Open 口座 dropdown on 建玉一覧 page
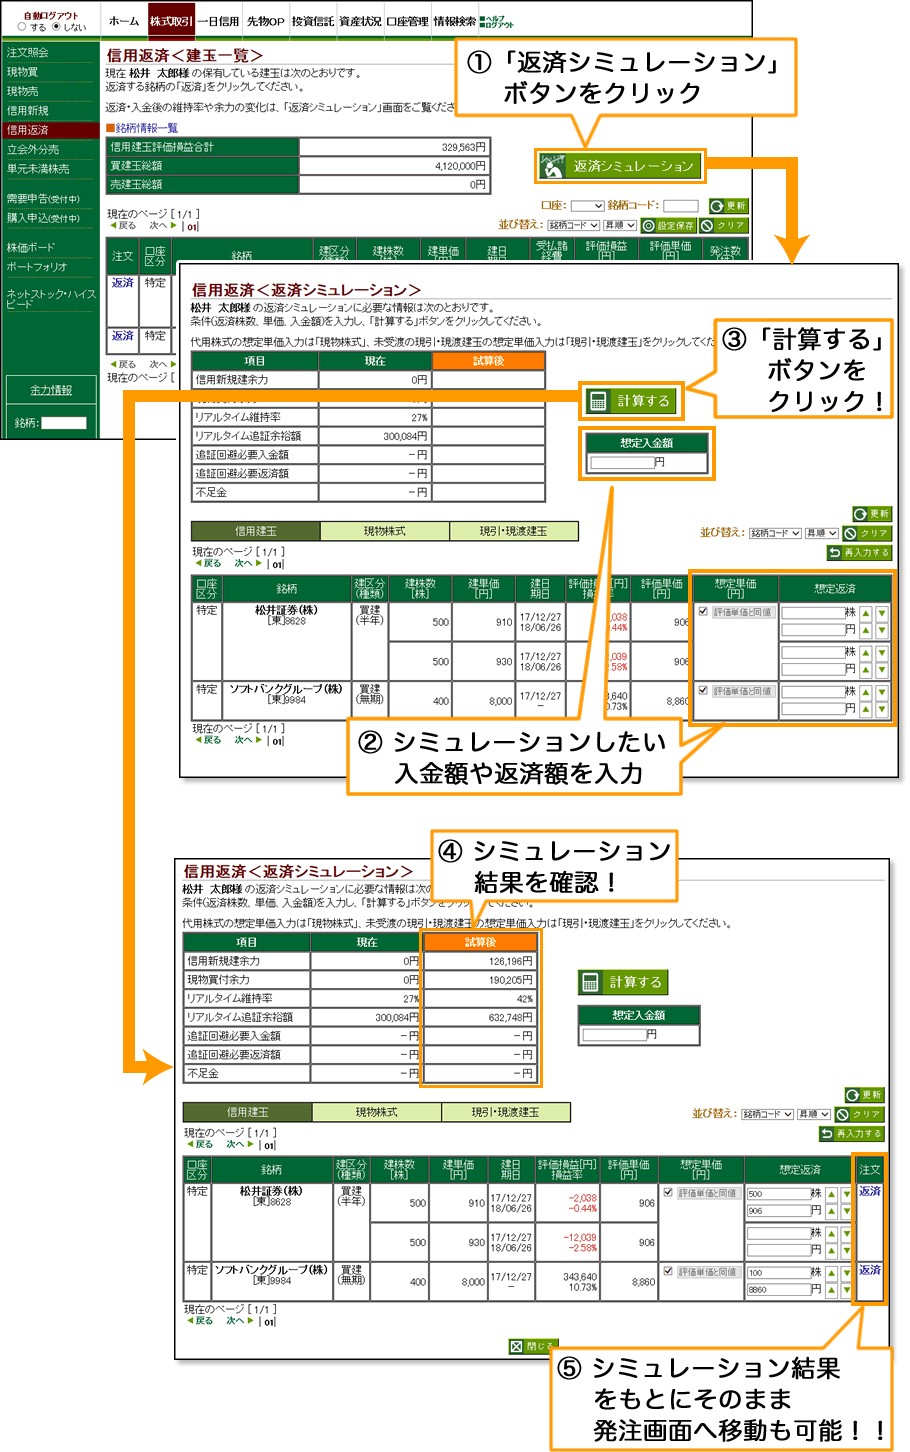Image resolution: width=910 pixels, height=1452 pixels. pos(586,206)
